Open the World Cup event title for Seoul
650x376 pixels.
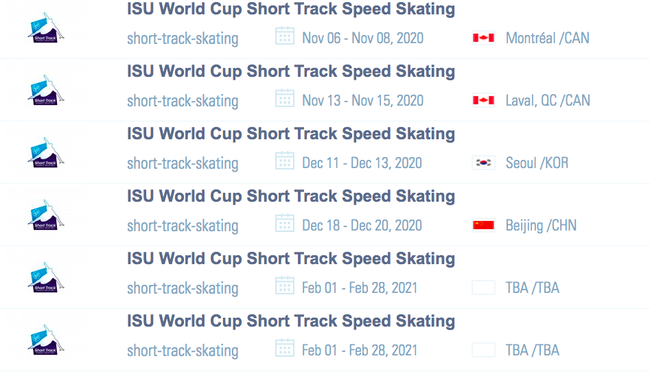tap(291, 134)
